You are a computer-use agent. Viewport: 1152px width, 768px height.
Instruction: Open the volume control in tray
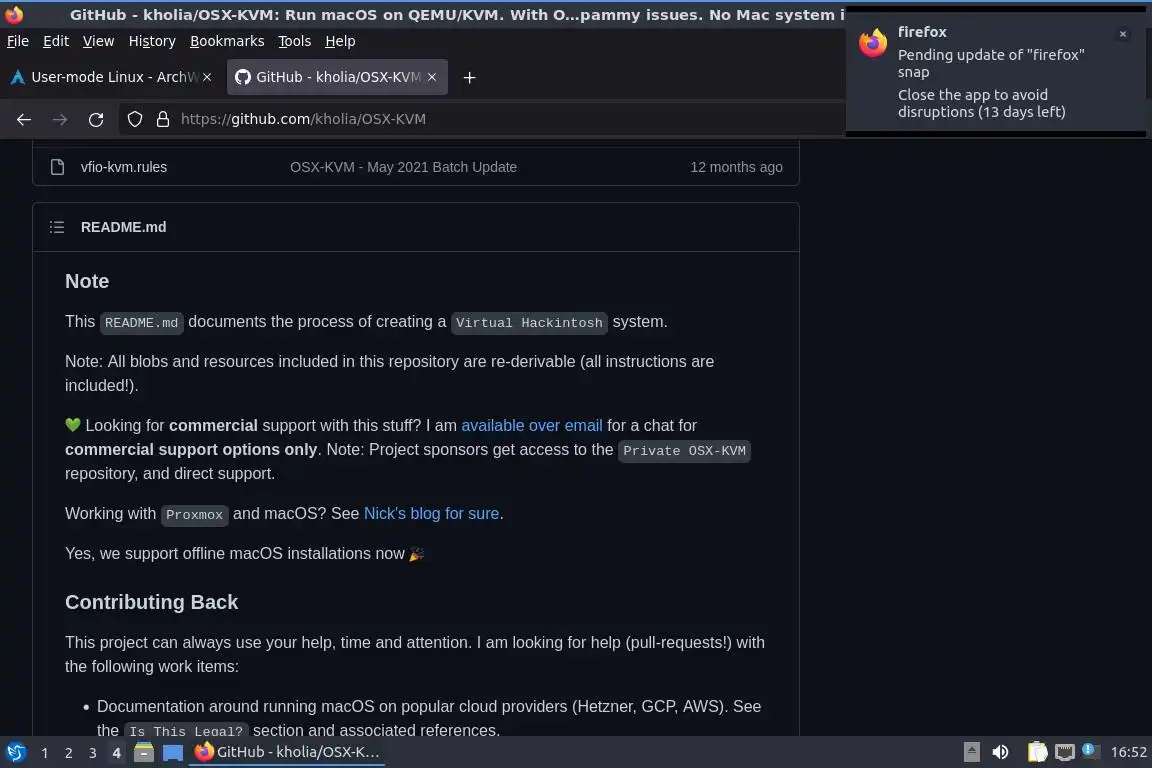pyautogui.click(x=1000, y=752)
